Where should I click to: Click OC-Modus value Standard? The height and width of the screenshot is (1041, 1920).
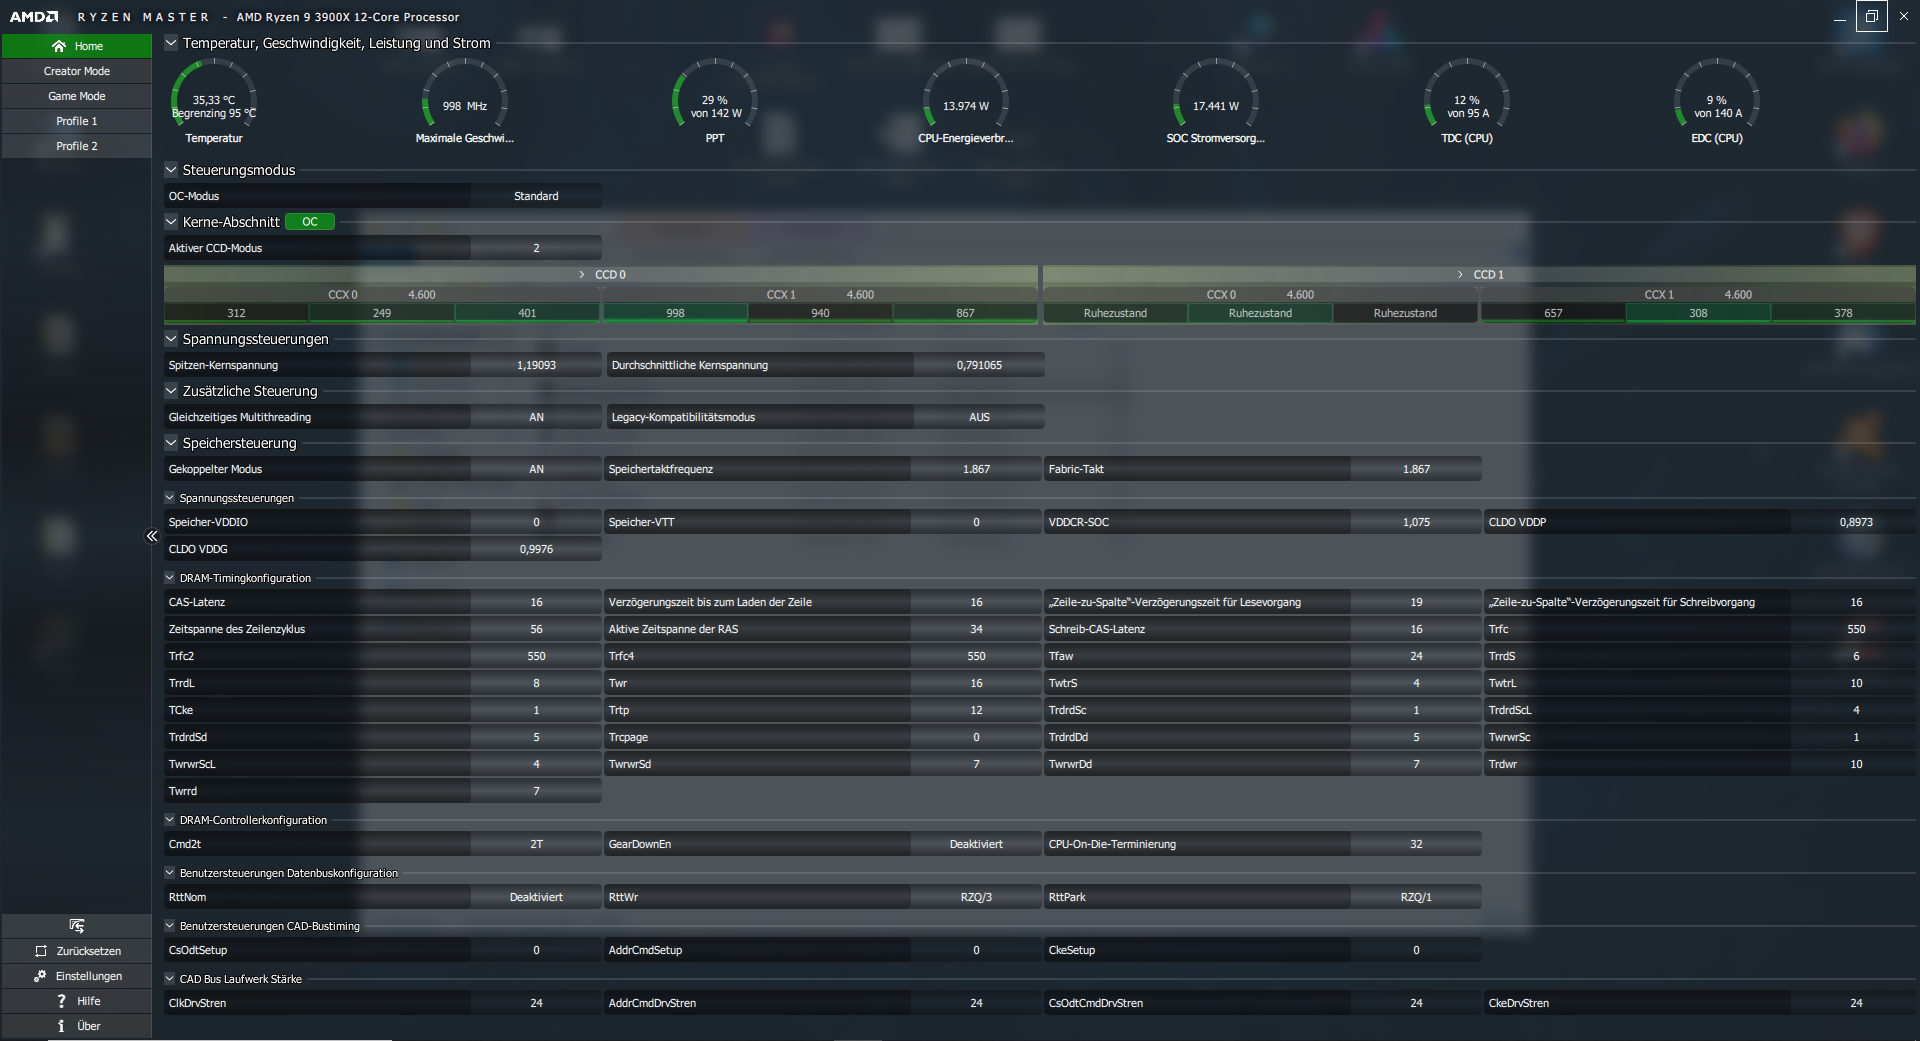pyautogui.click(x=536, y=196)
